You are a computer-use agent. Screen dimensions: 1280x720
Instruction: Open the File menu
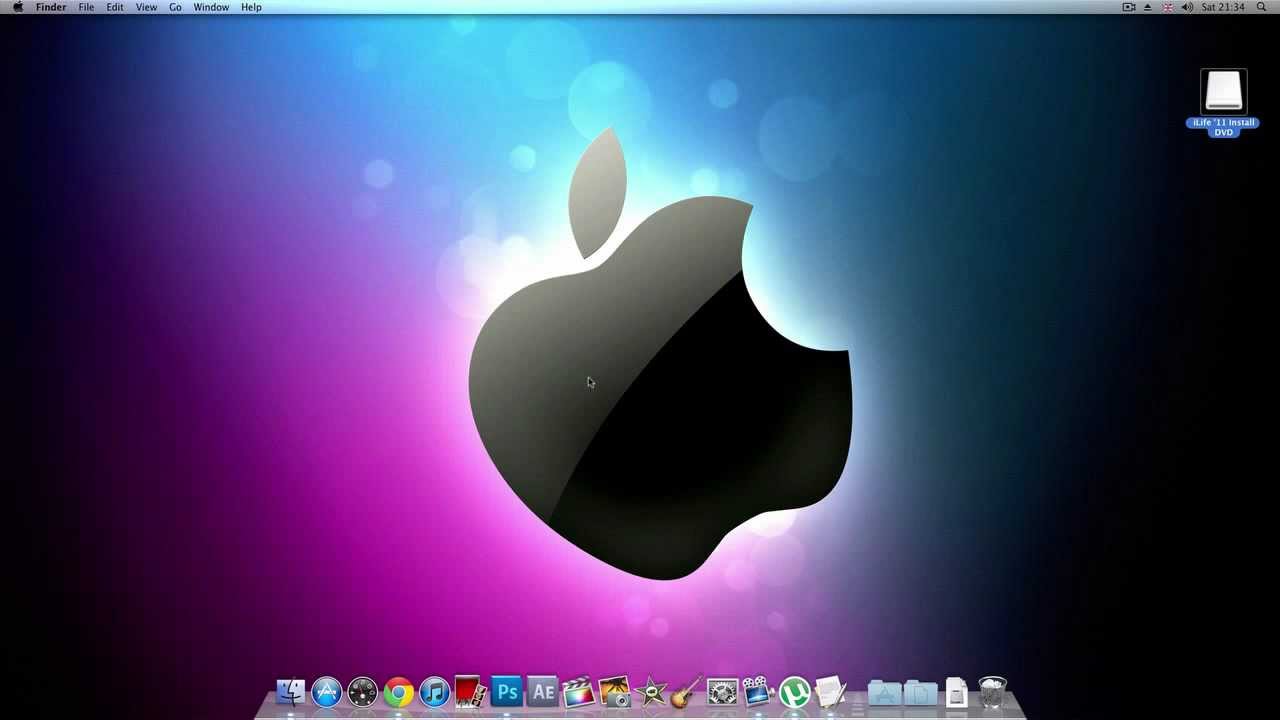click(87, 7)
